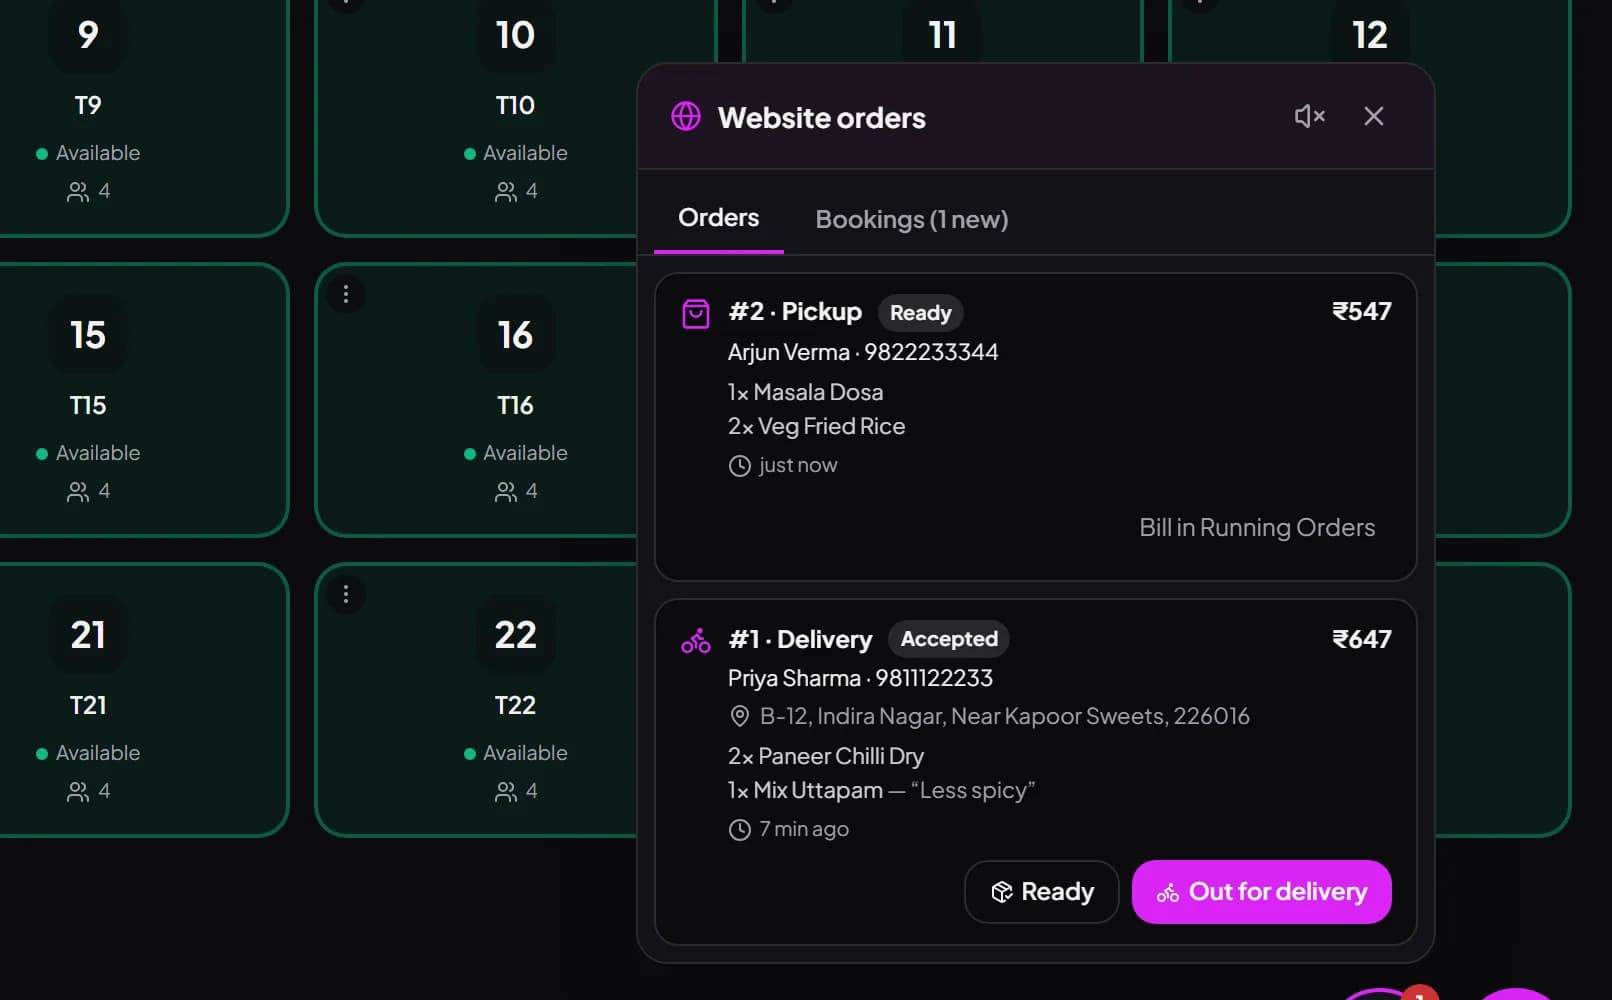1612x1000 pixels.
Task: Open the three-dot menu on table T16
Action: point(346,294)
